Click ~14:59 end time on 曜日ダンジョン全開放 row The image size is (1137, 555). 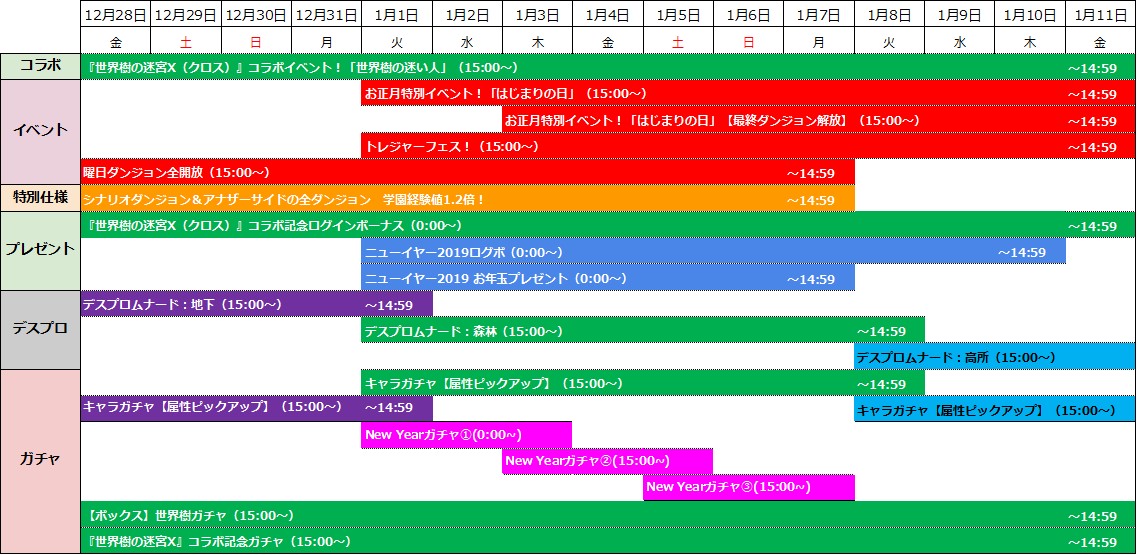811,173
